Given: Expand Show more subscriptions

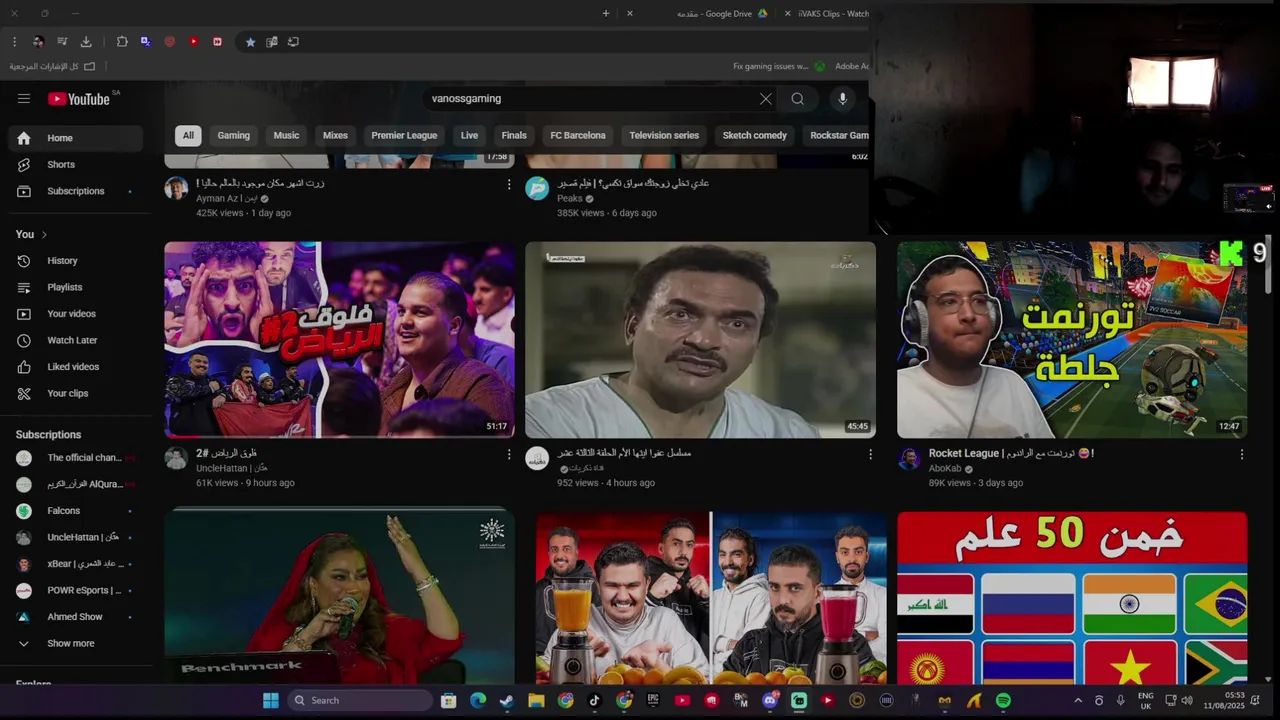Looking at the screenshot, I should coord(76,643).
